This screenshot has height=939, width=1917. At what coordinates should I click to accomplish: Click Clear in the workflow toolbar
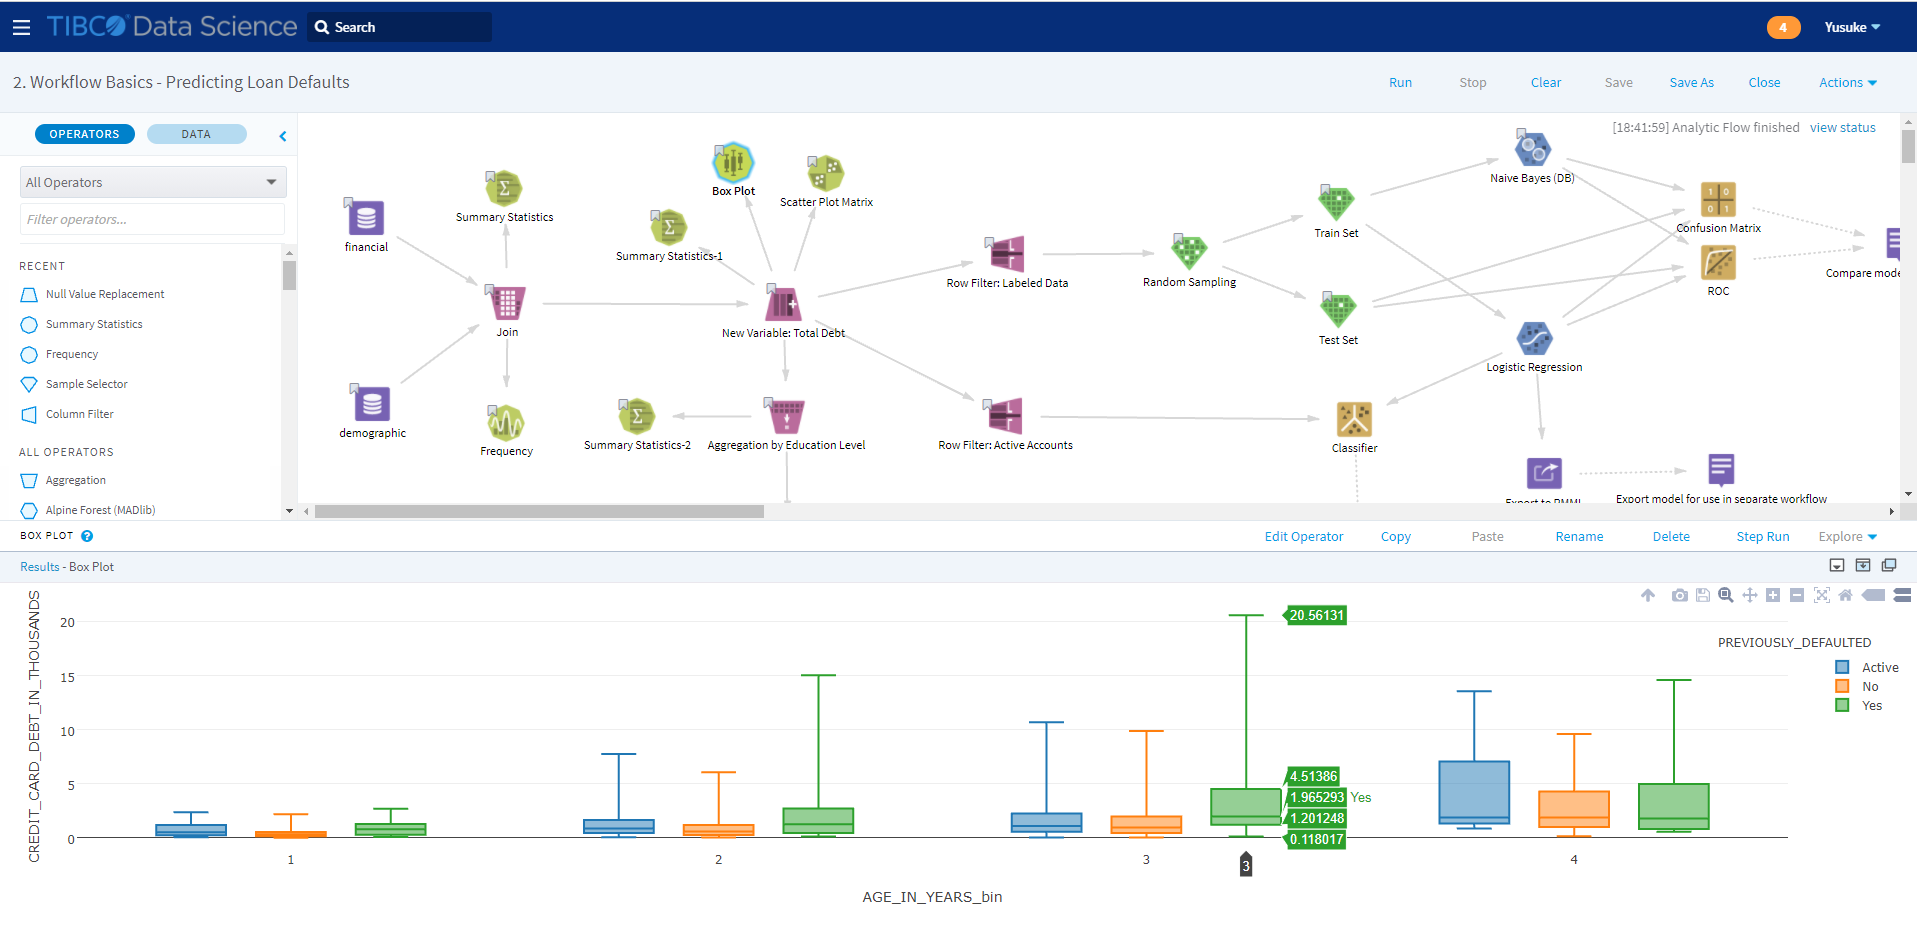tap(1546, 83)
